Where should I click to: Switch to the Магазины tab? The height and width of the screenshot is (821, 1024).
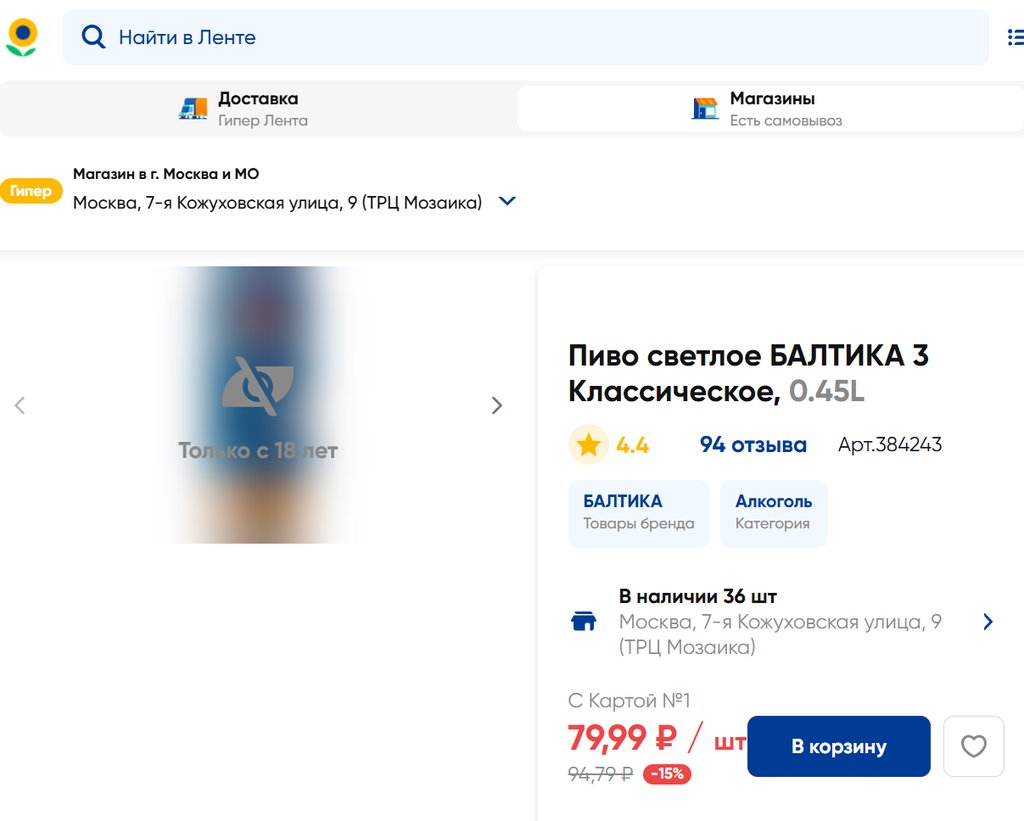click(x=770, y=108)
